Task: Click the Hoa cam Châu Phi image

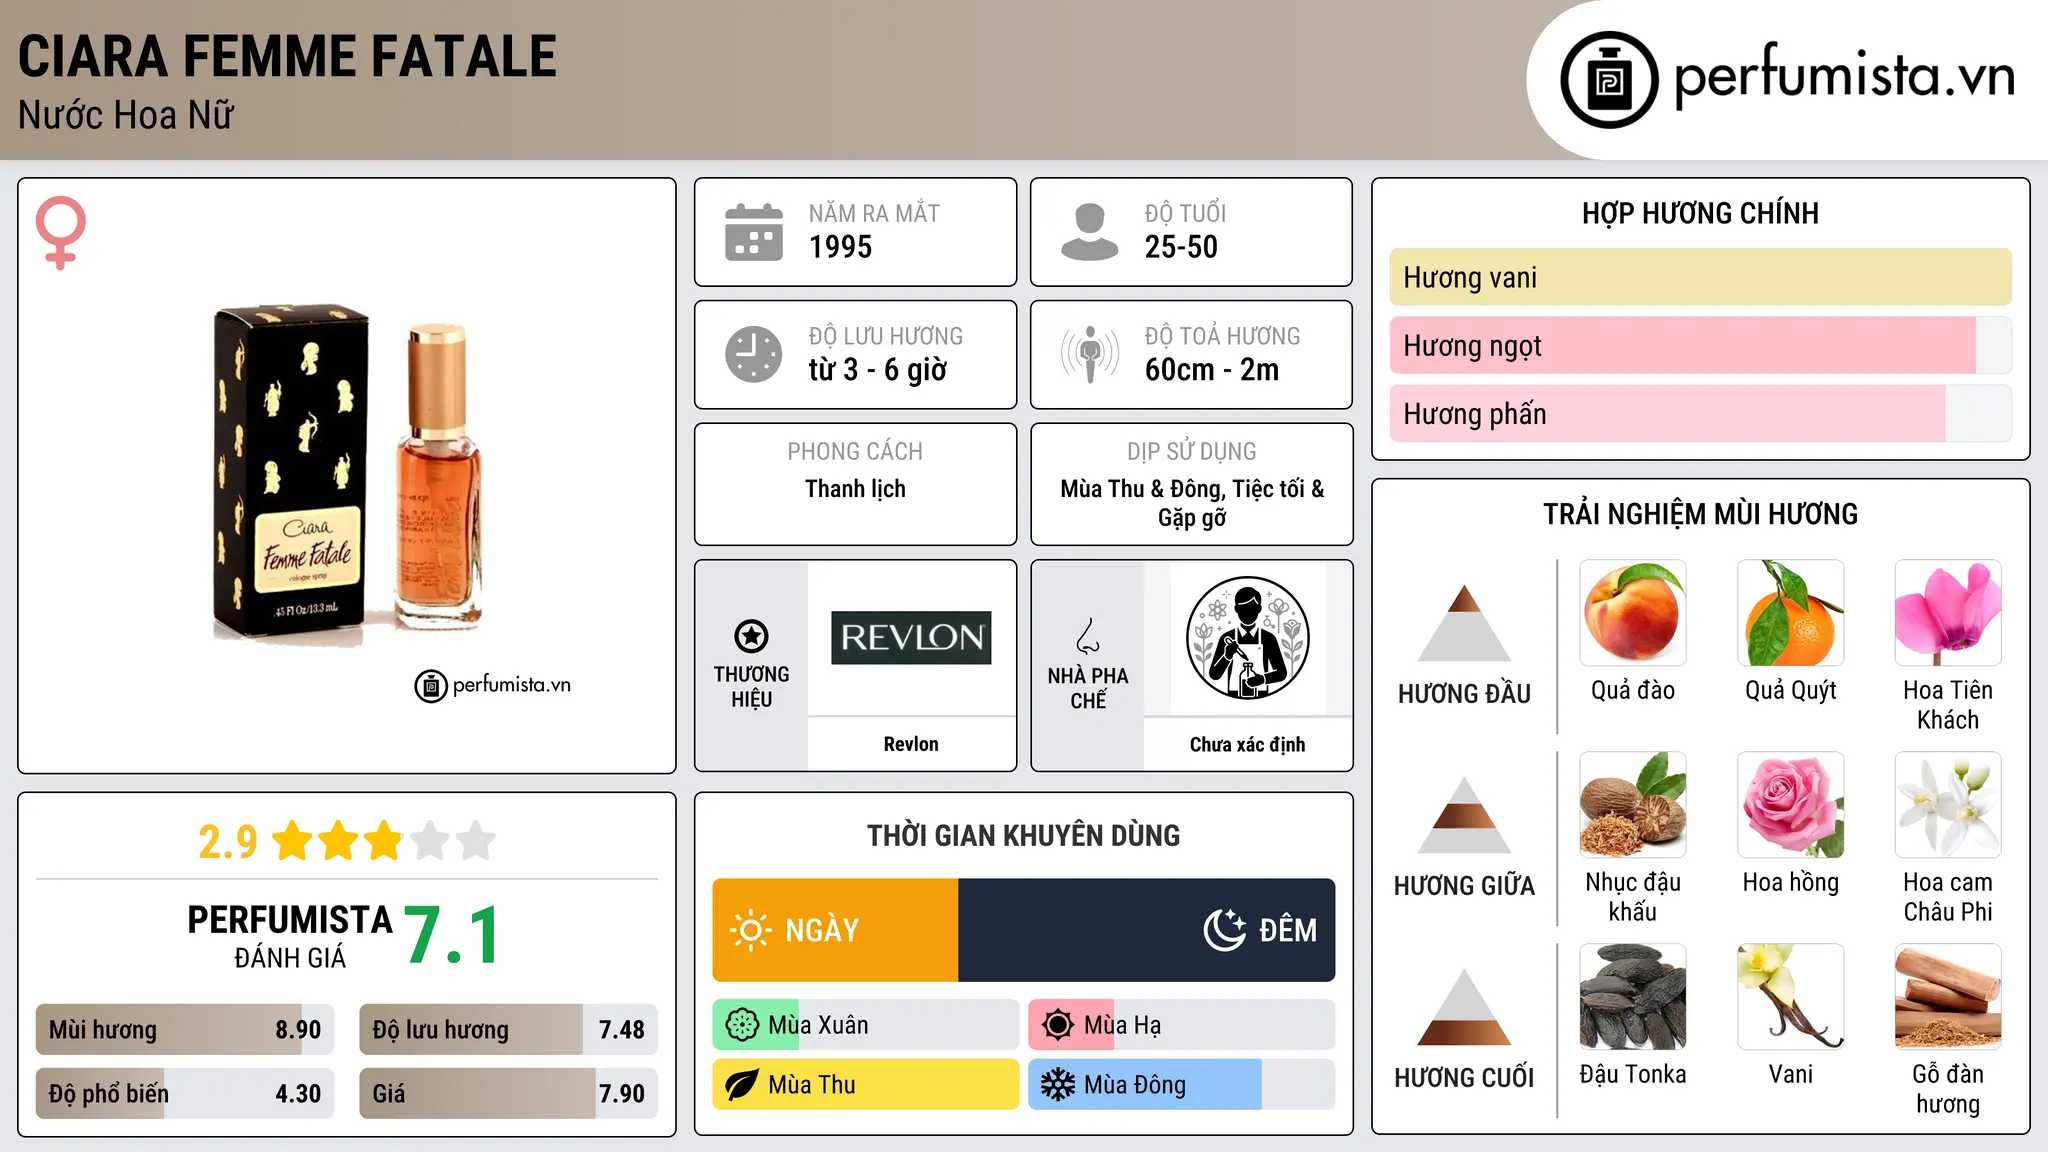Action: coord(1948,805)
